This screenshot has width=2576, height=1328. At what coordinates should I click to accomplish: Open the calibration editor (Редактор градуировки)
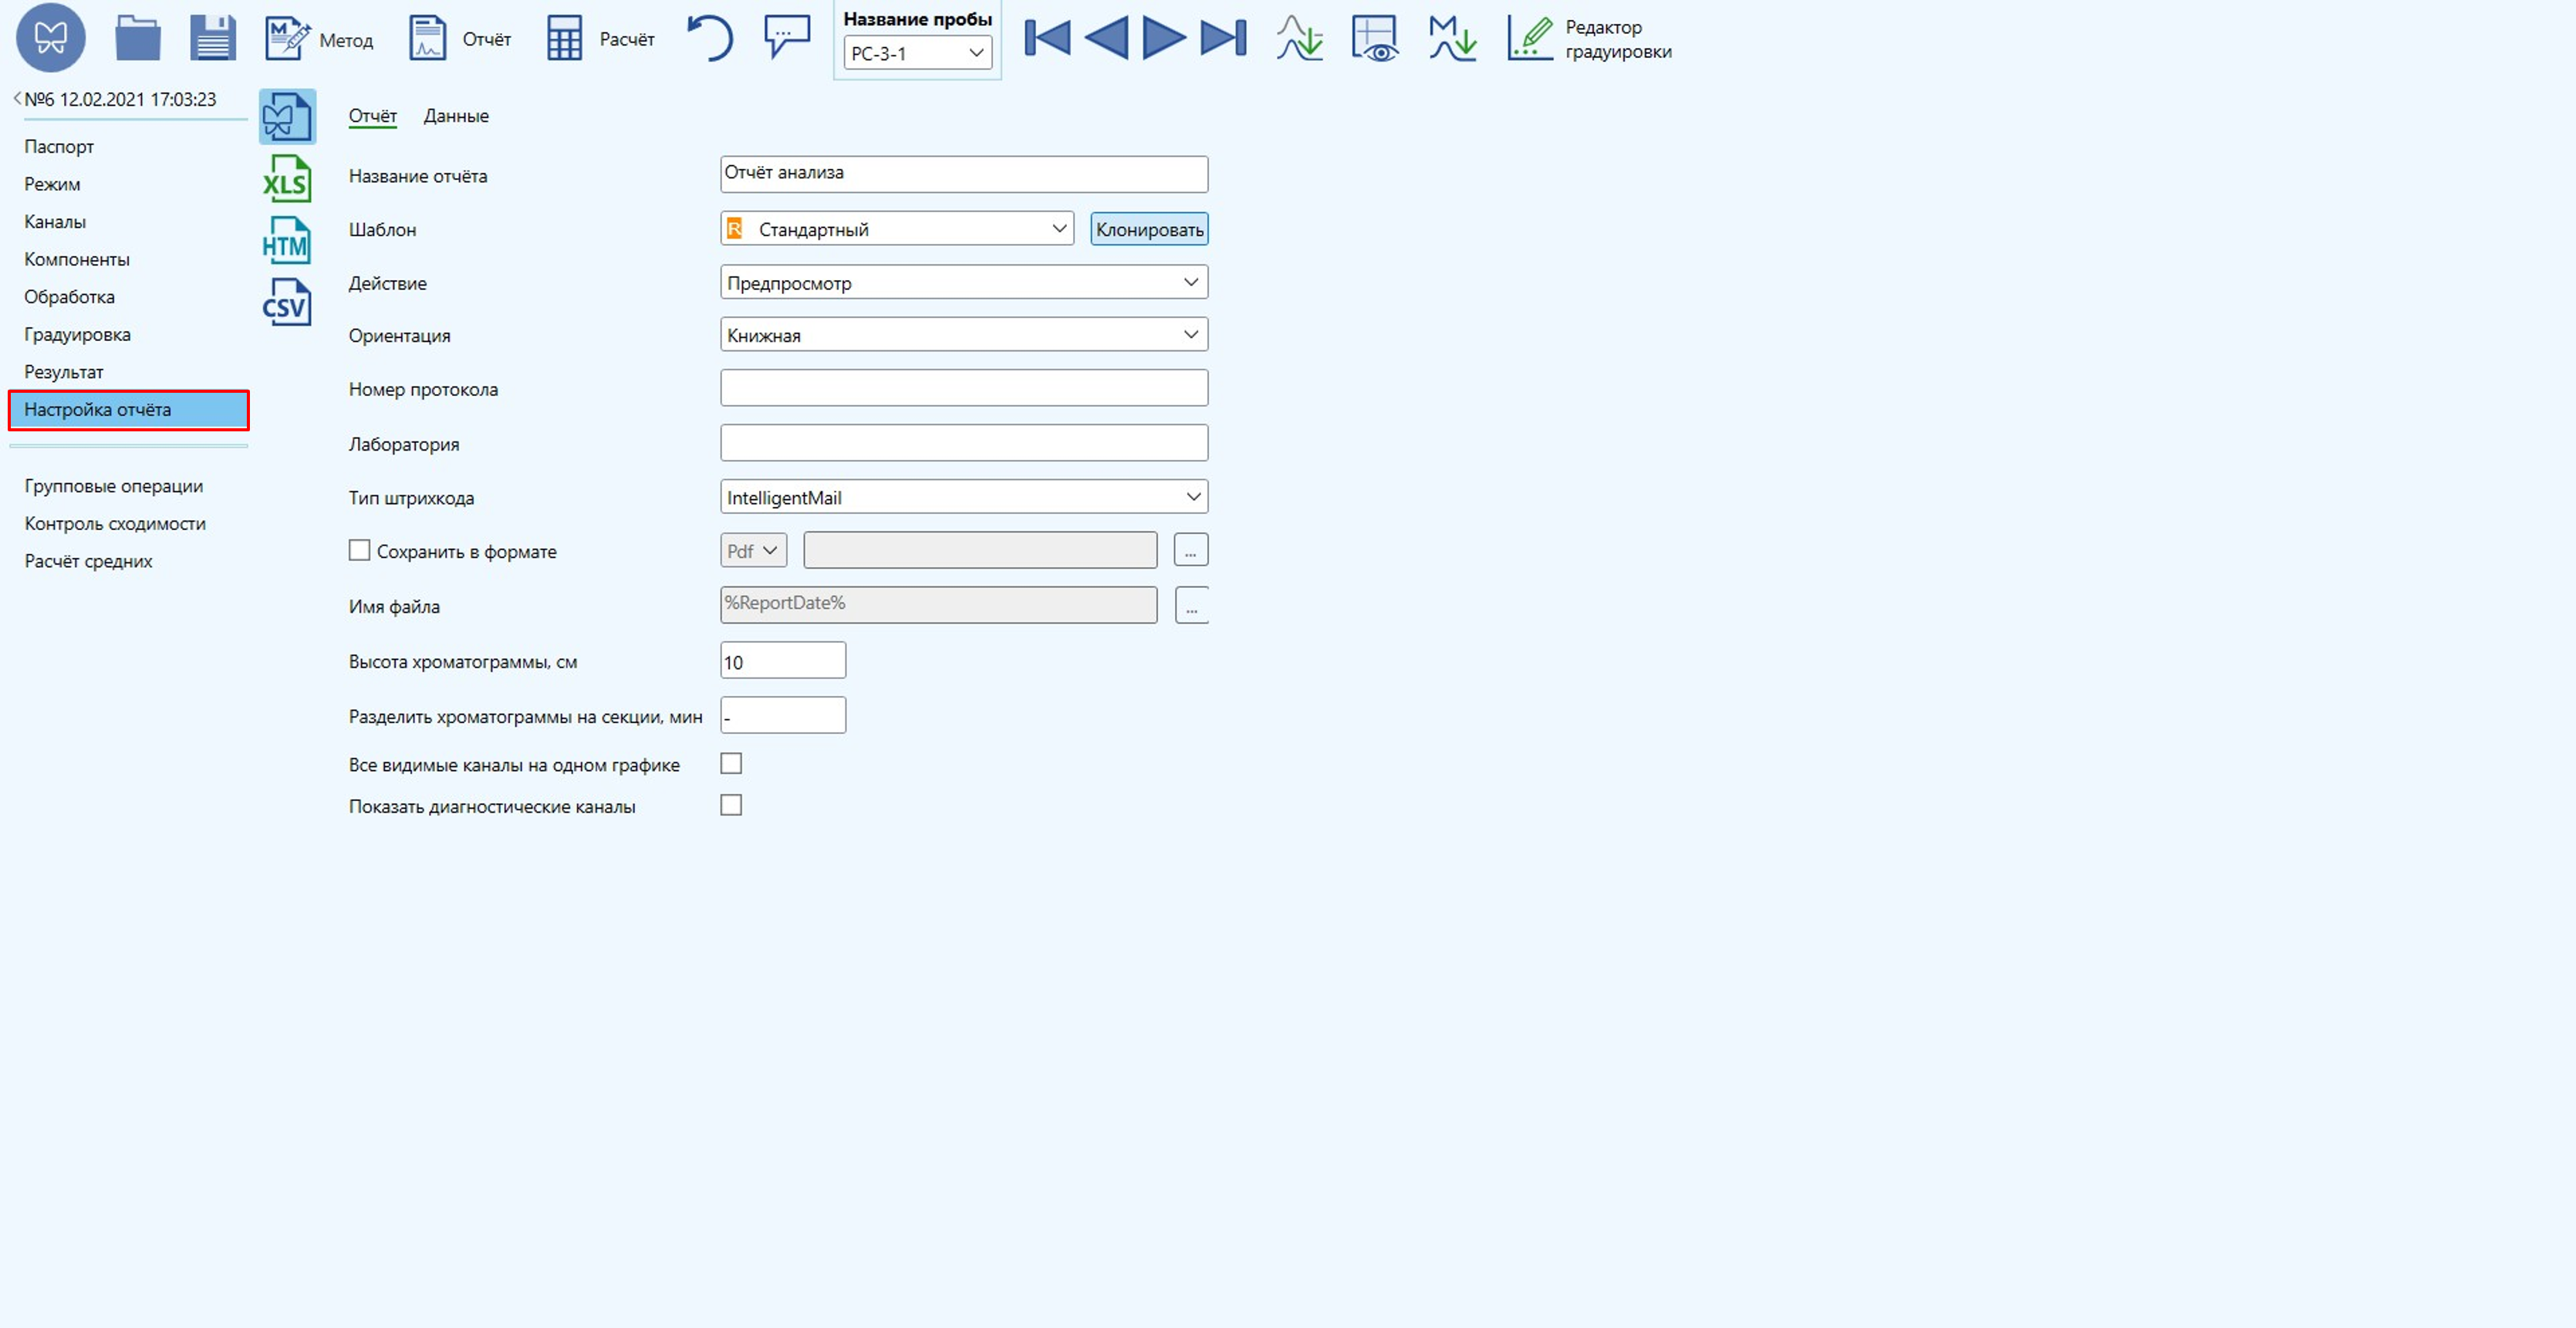[1590, 39]
